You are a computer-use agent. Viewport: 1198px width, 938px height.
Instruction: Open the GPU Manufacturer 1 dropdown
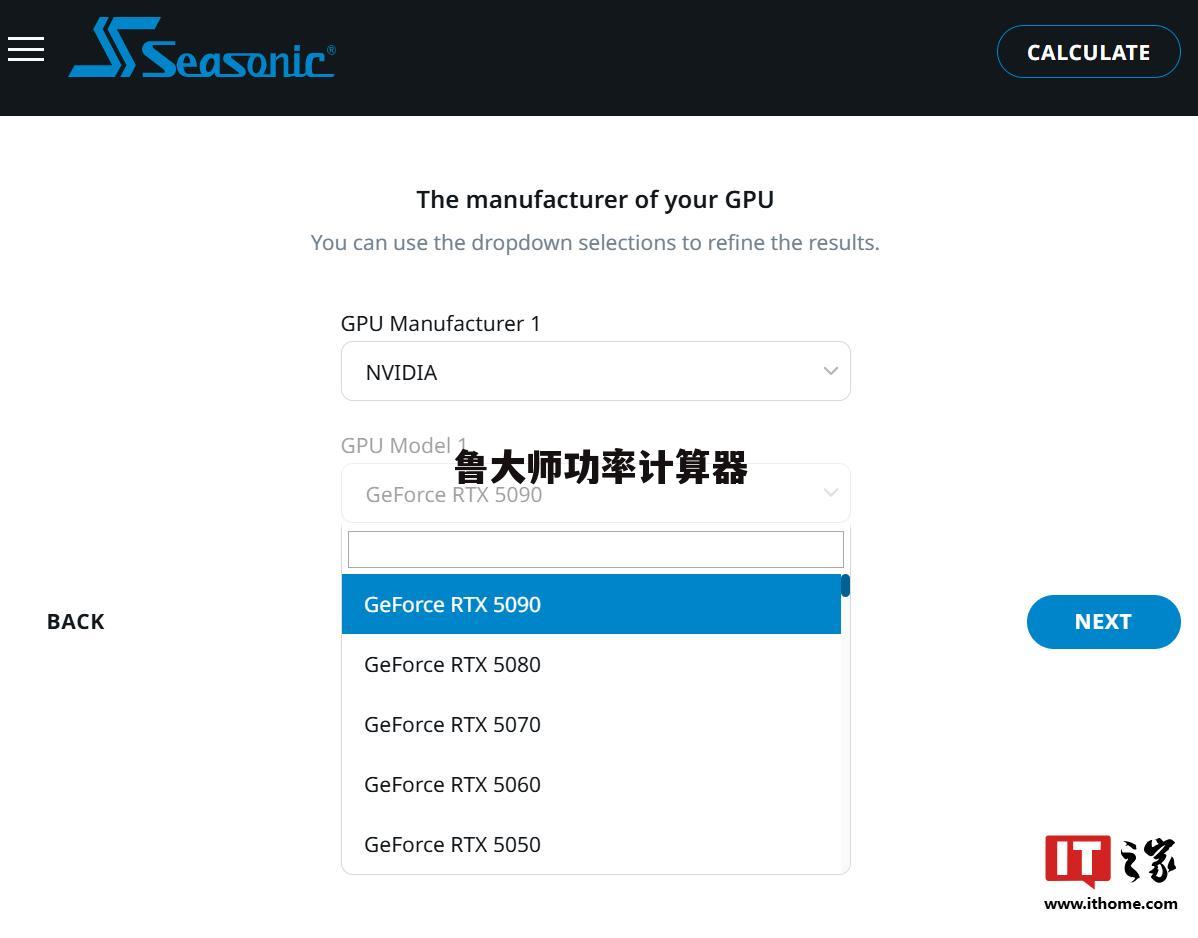(595, 371)
